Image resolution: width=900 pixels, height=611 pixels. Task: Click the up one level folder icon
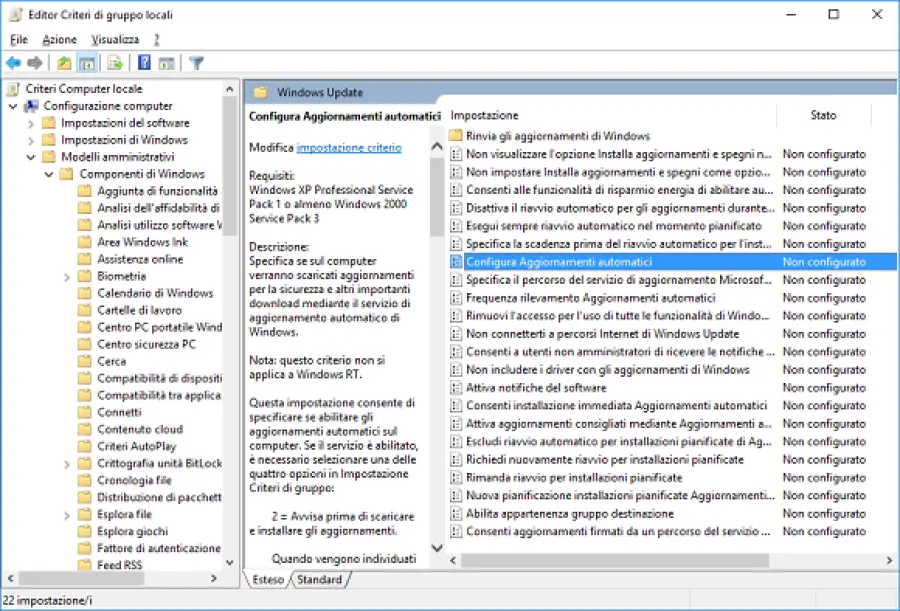(62, 62)
